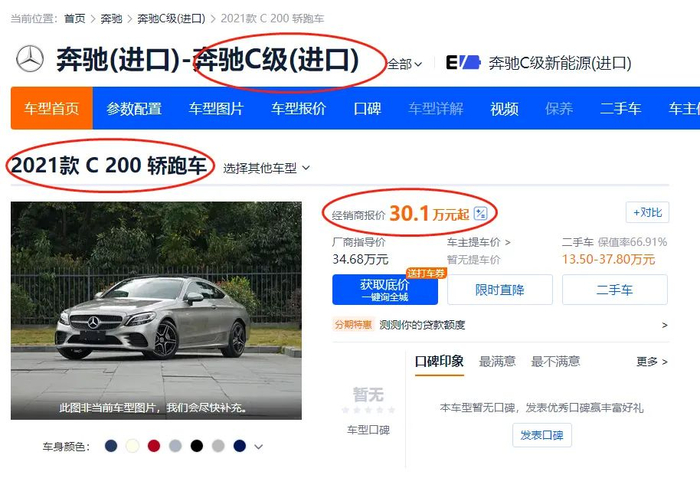Screen dimensions: 700x485
Task: Switch to 参数配置 tab
Action: click(x=134, y=109)
